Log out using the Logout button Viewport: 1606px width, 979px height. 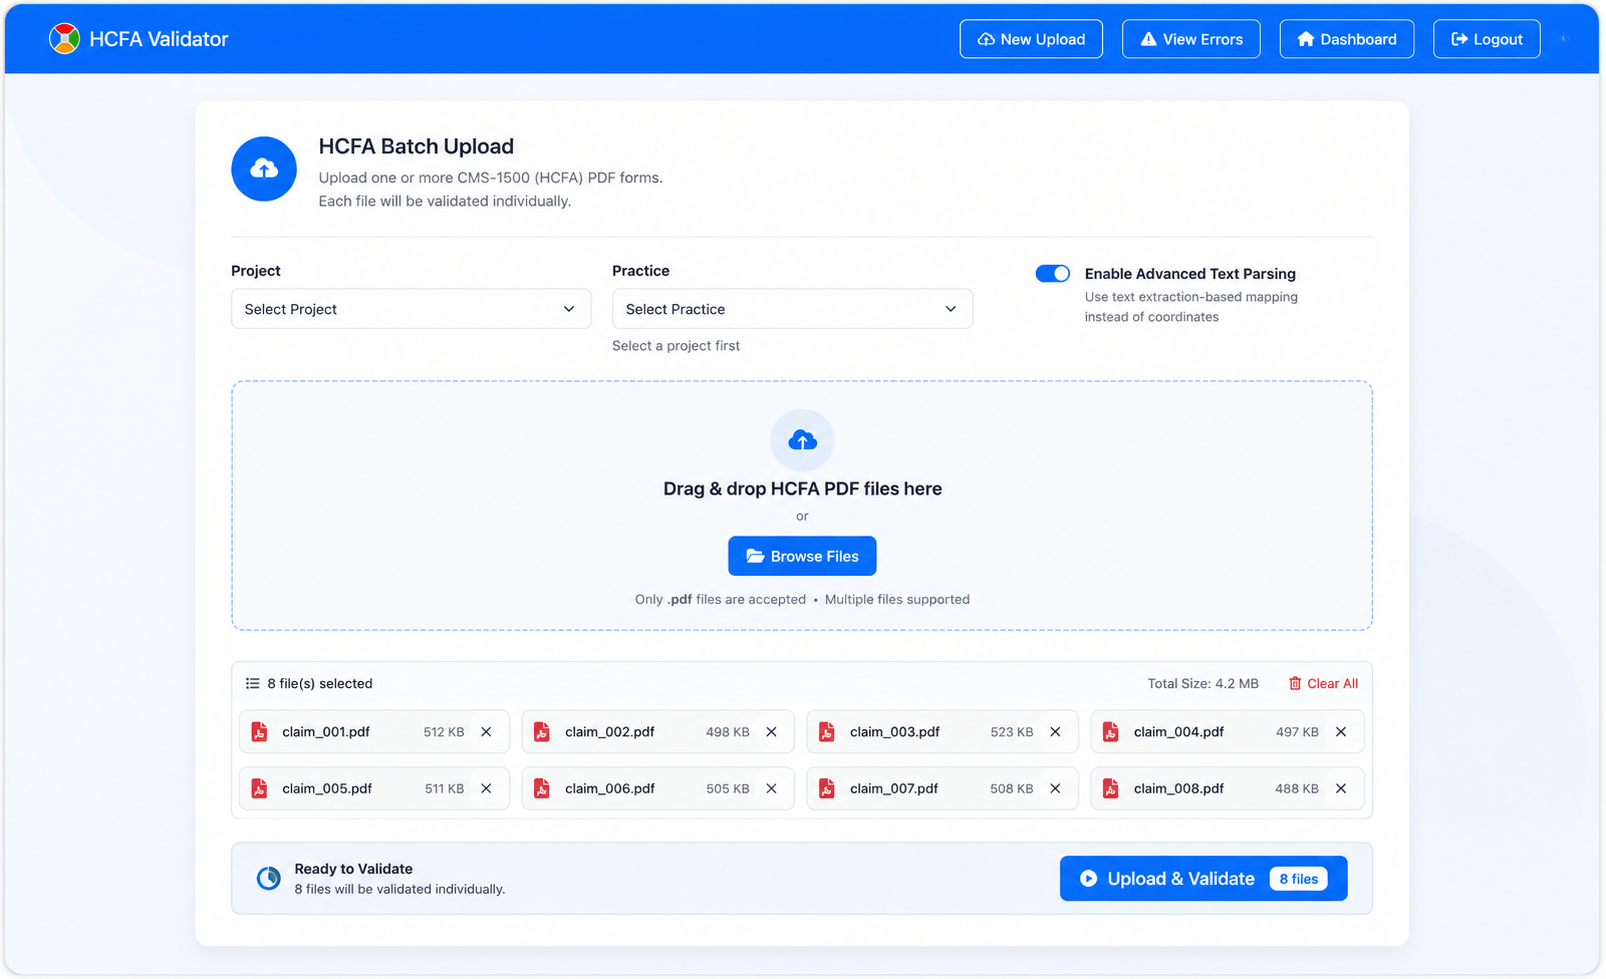(1487, 39)
